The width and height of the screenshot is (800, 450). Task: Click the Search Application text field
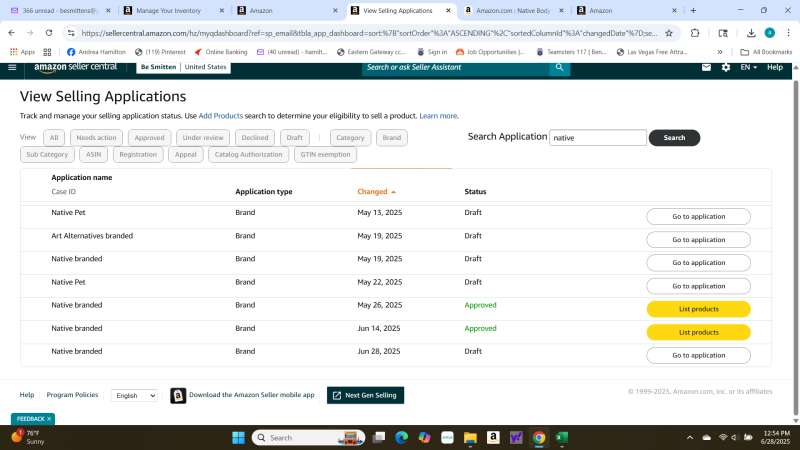tap(598, 137)
